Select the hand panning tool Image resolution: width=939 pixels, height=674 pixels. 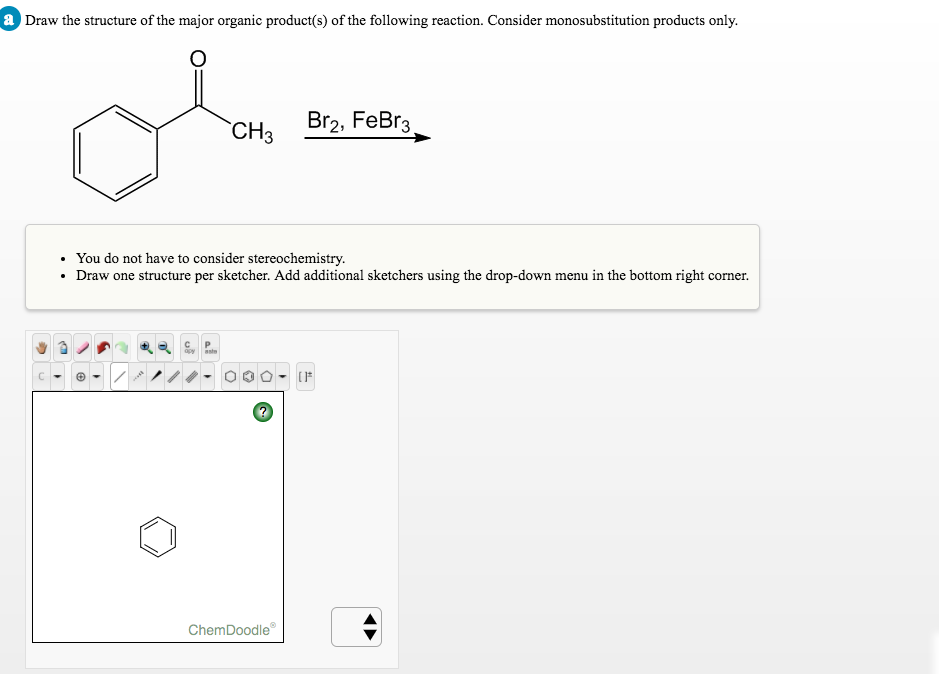click(x=41, y=348)
